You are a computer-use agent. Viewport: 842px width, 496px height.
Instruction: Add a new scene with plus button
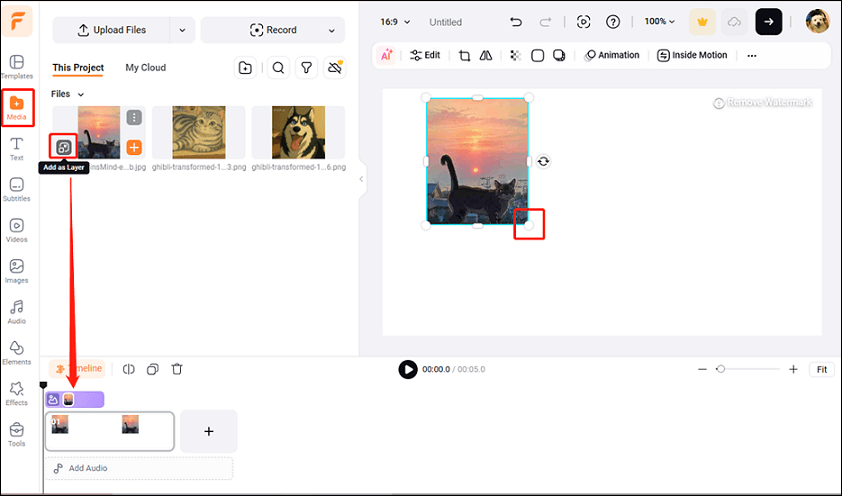pos(209,431)
